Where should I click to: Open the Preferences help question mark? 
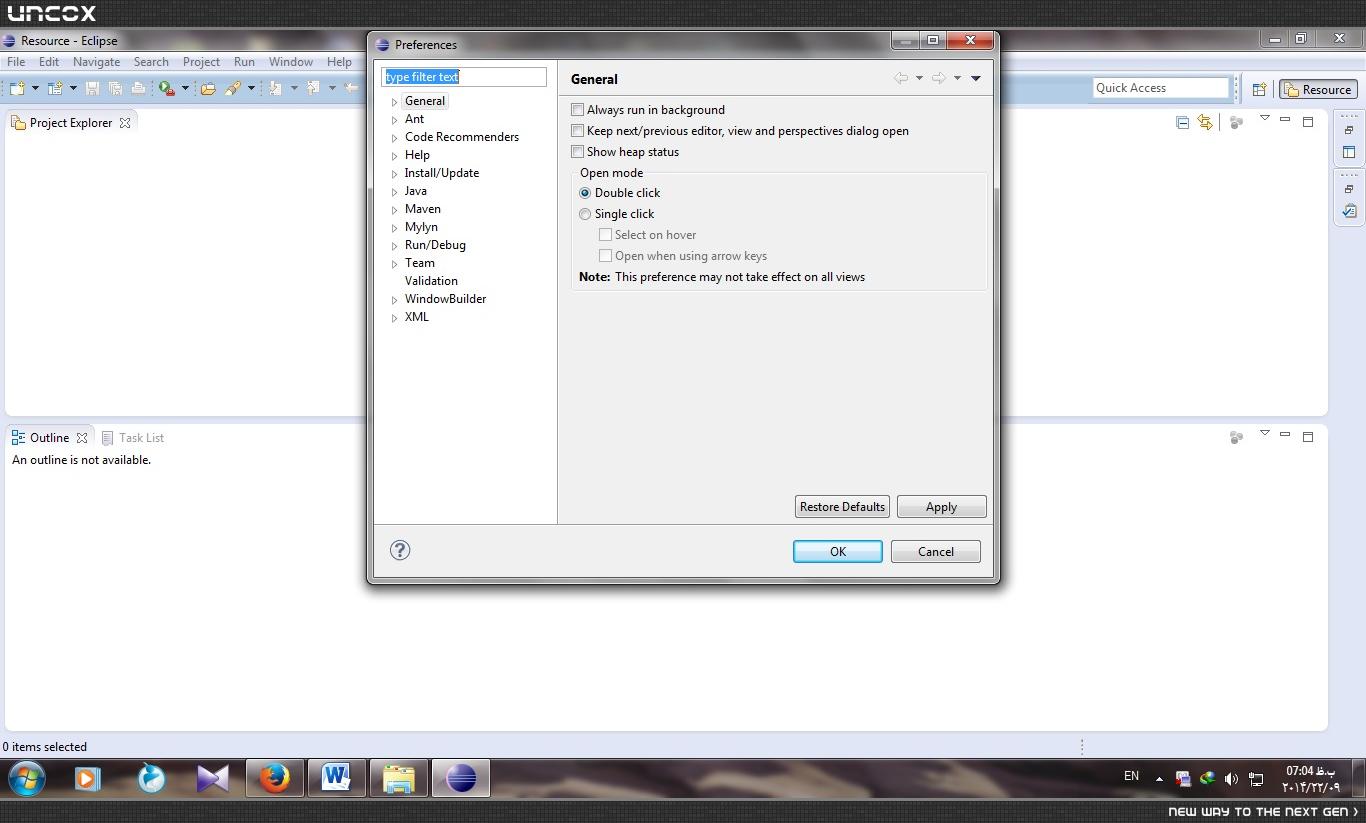[x=400, y=550]
